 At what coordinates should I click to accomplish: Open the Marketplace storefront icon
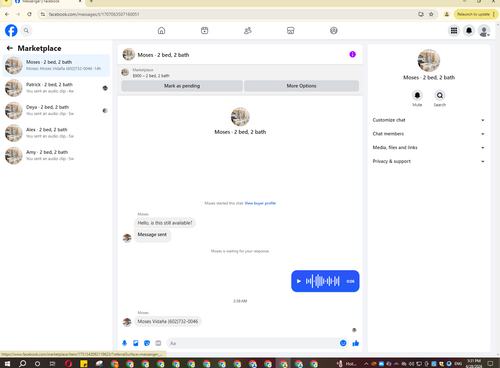[291, 31]
